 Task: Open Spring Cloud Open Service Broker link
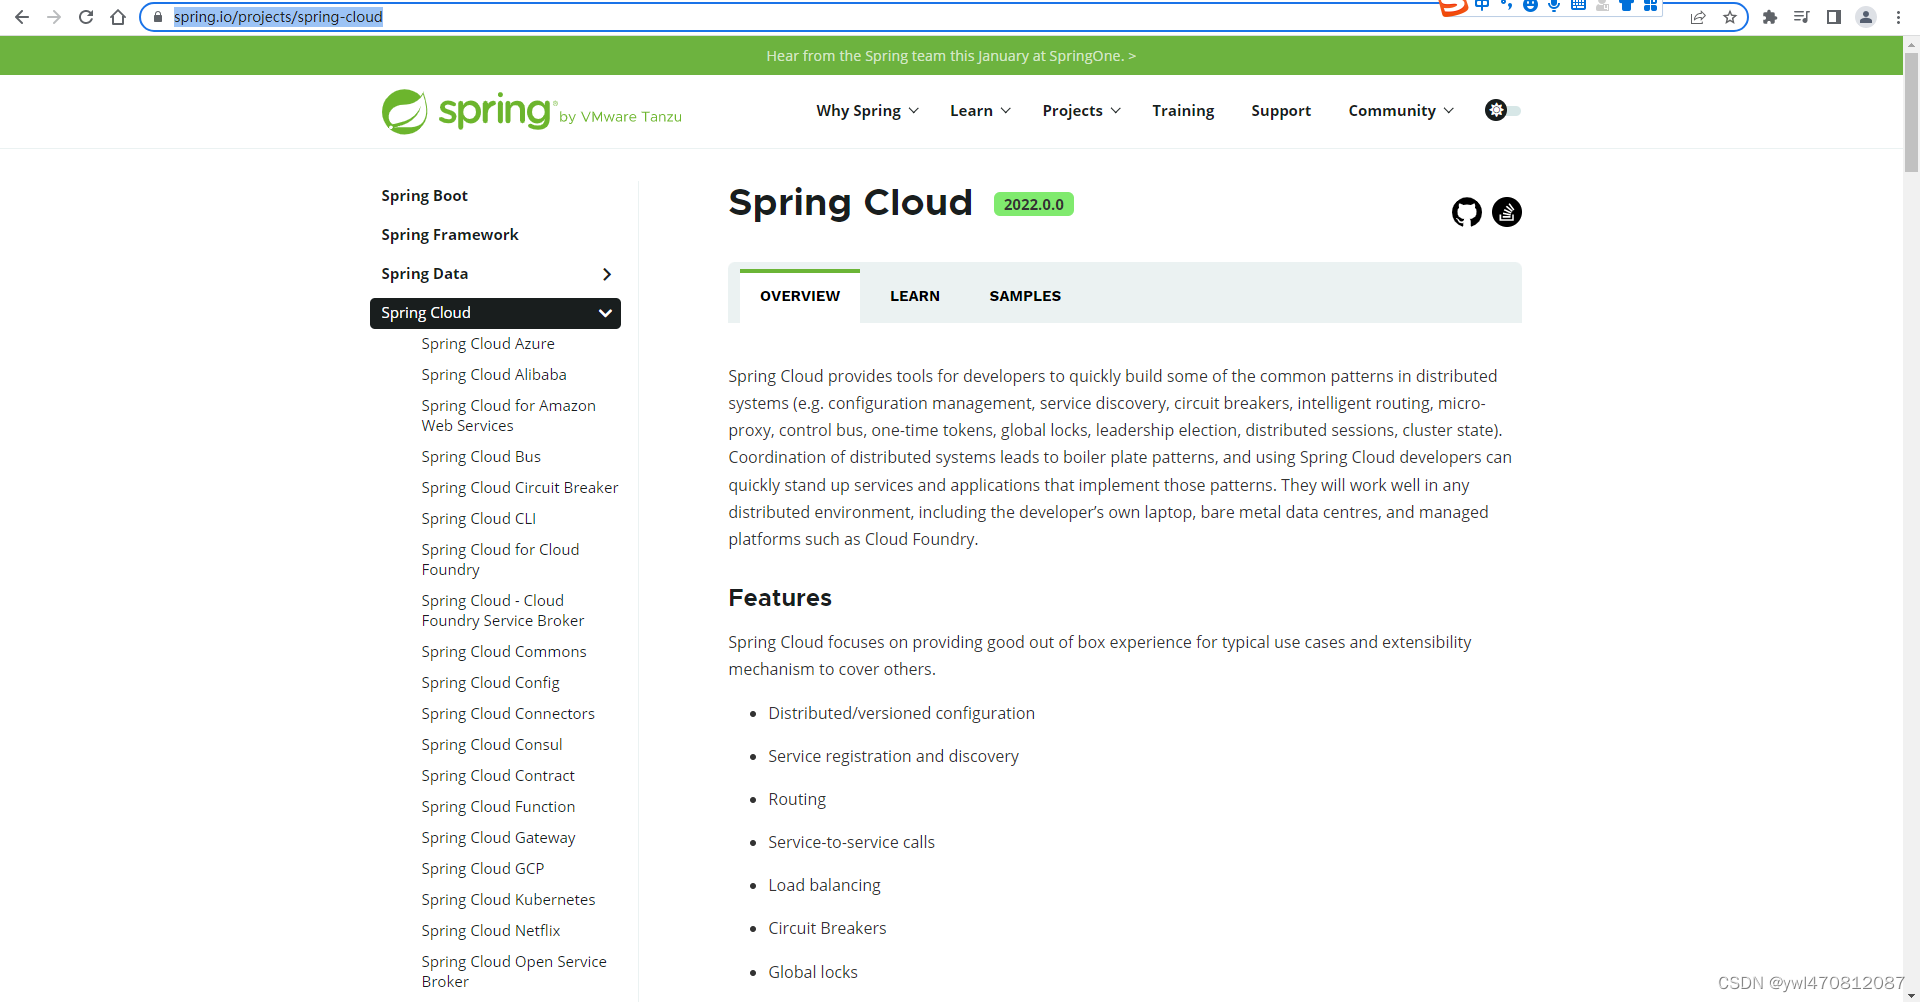[x=514, y=972]
